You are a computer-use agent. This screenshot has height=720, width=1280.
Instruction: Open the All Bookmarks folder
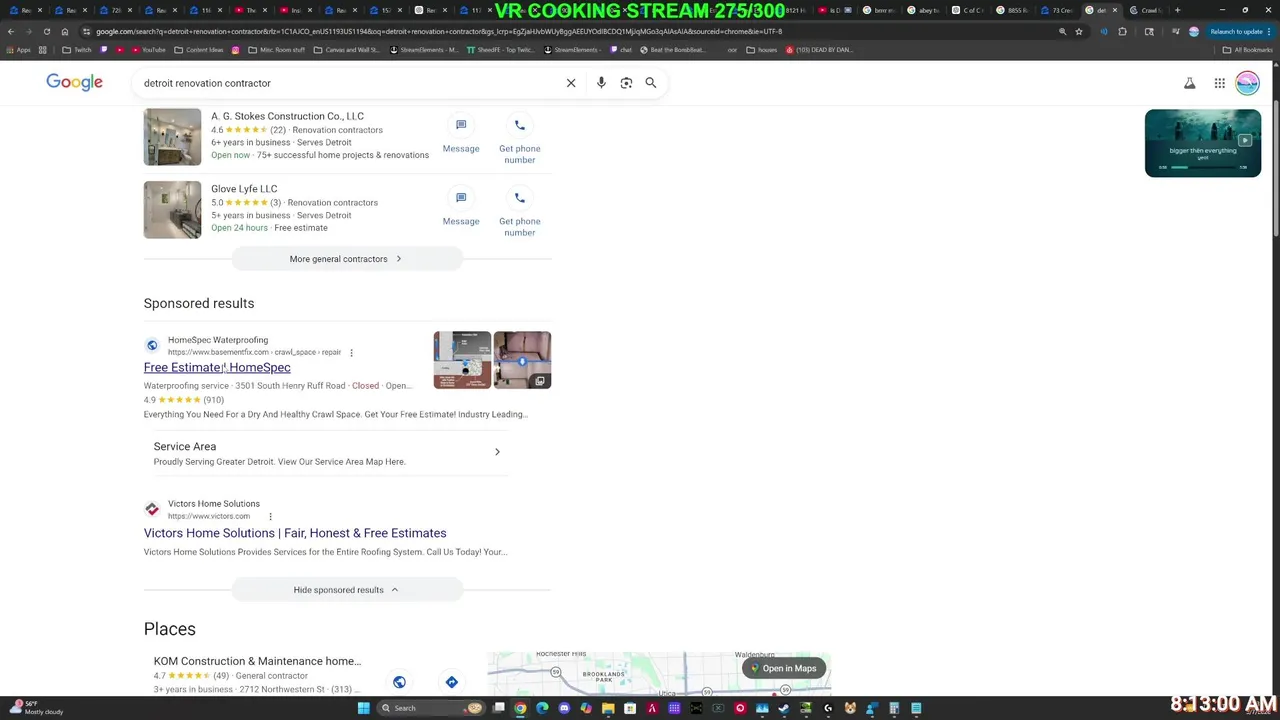pos(1248,50)
